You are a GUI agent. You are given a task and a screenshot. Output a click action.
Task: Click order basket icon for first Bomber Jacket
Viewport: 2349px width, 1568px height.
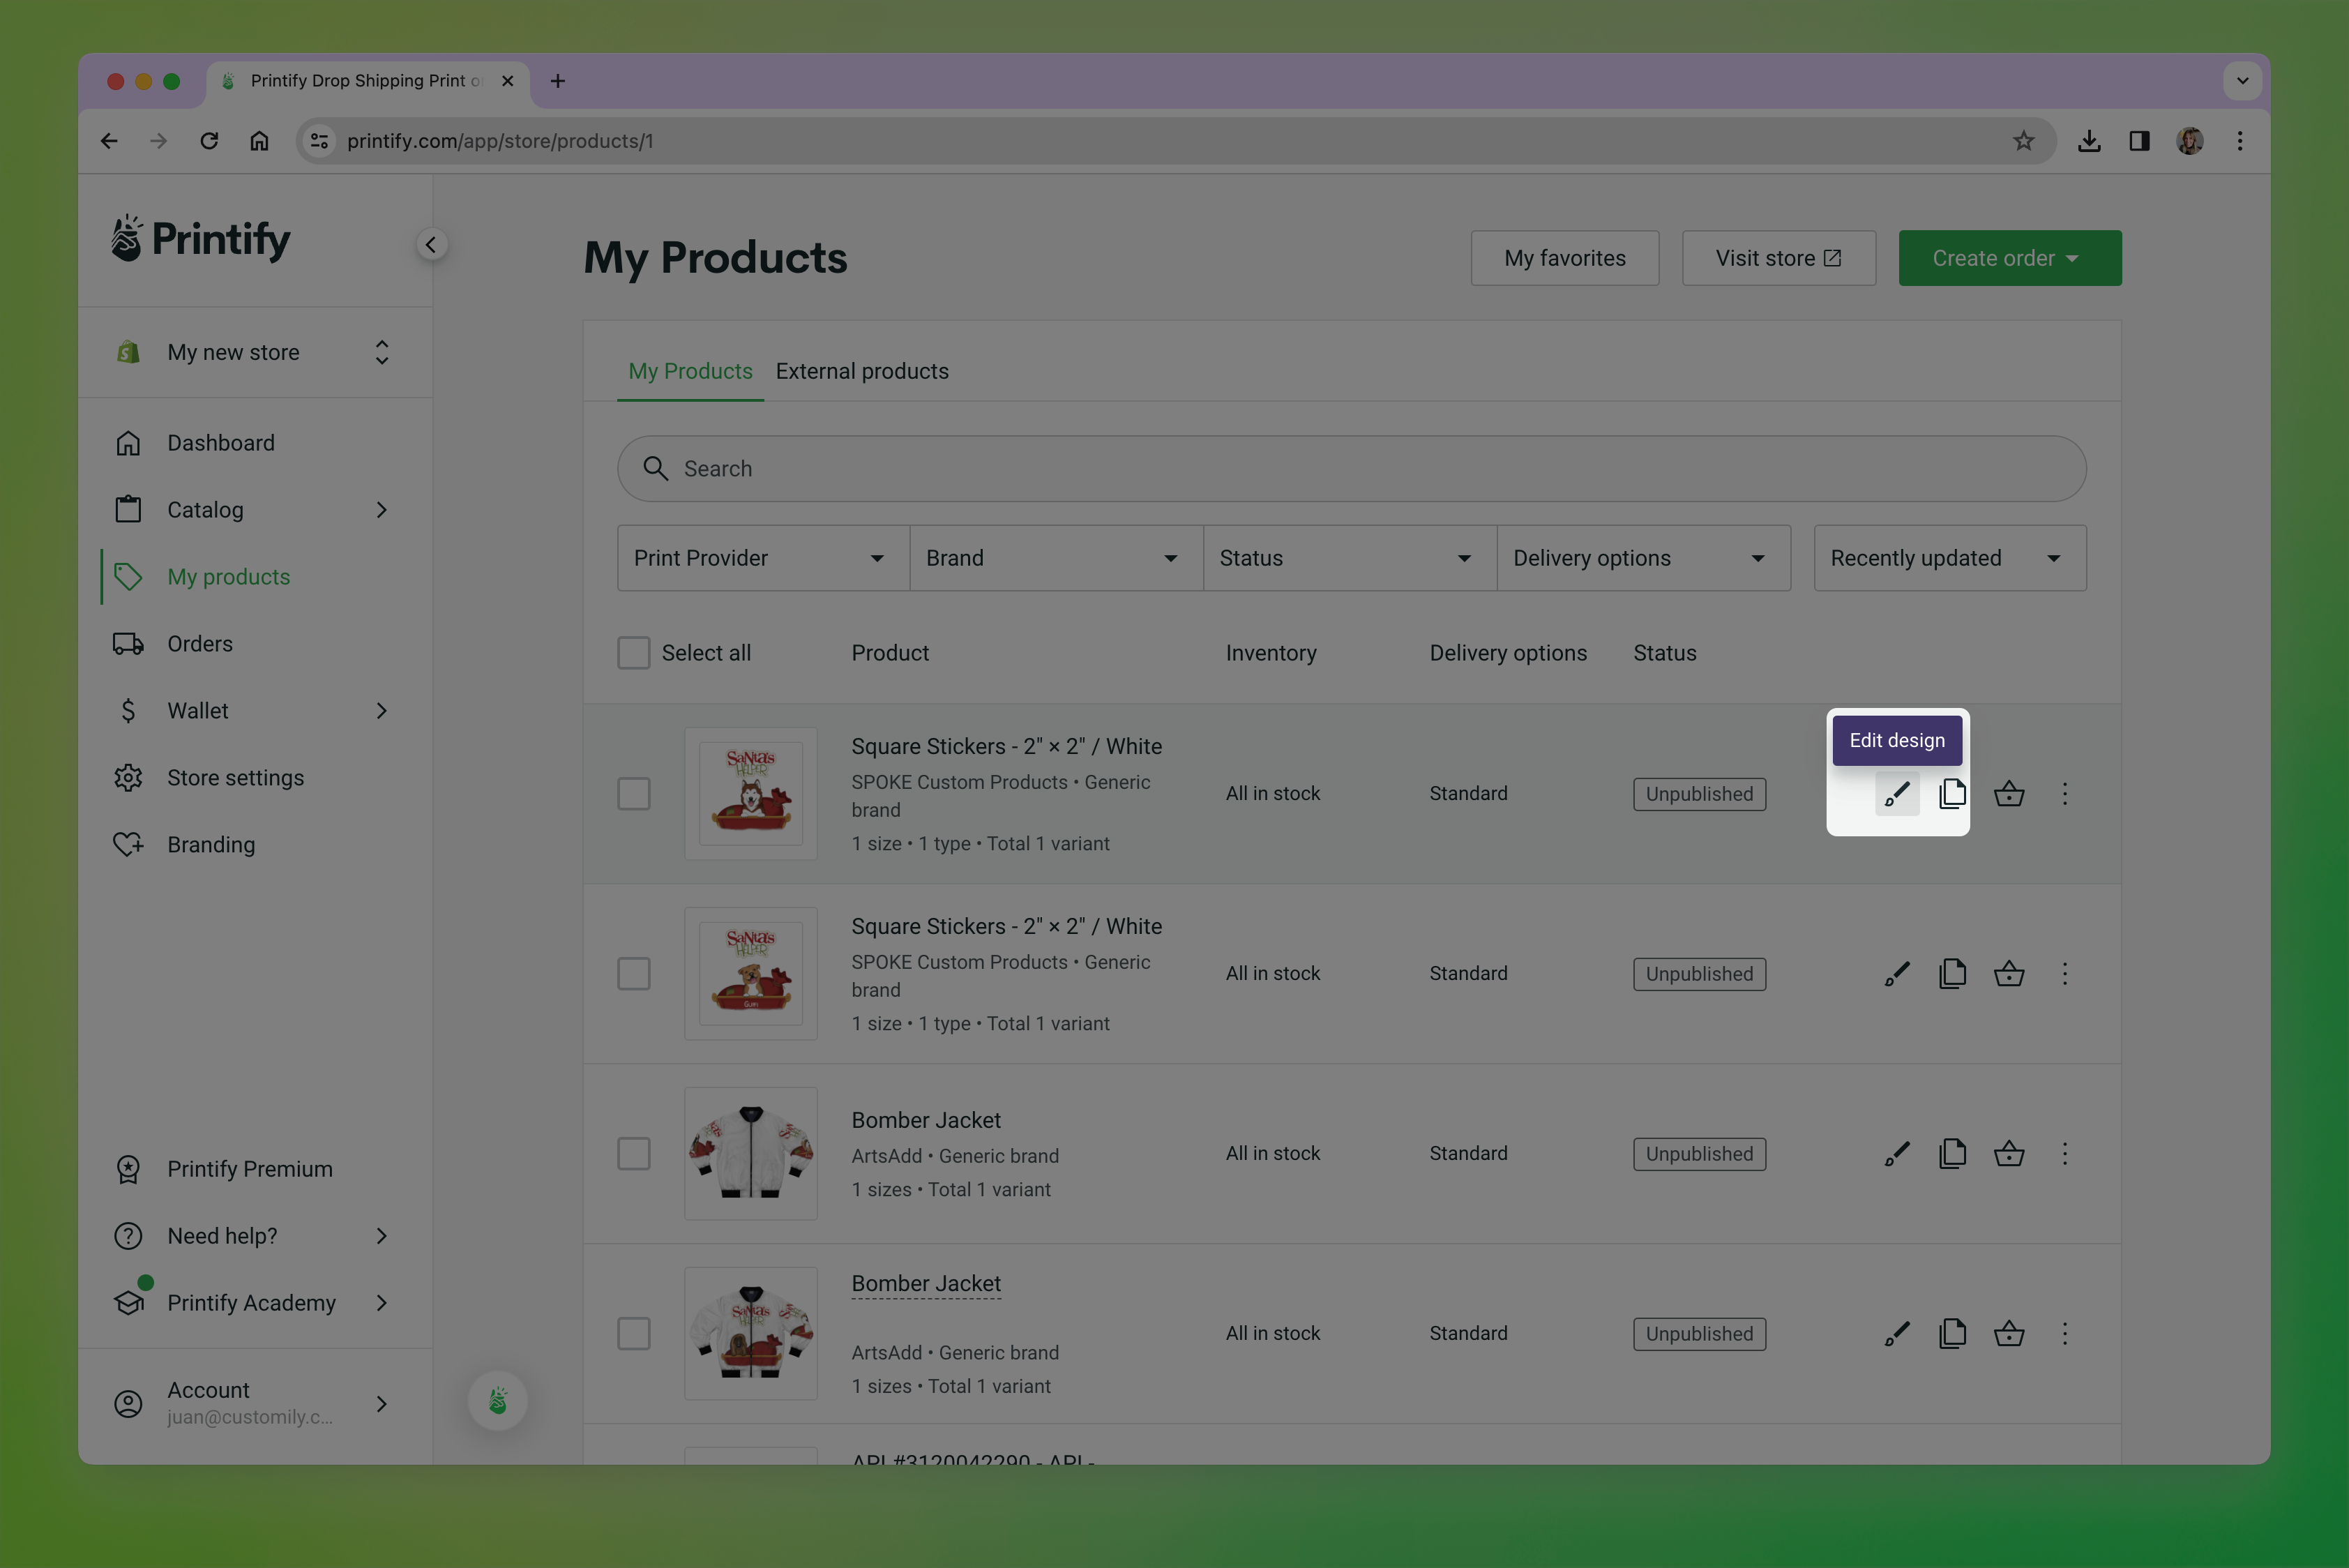point(2008,1154)
